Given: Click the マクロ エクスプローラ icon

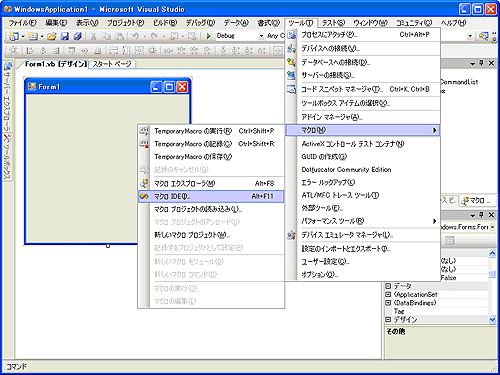Looking at the screenshot, I should click(144, 183).
